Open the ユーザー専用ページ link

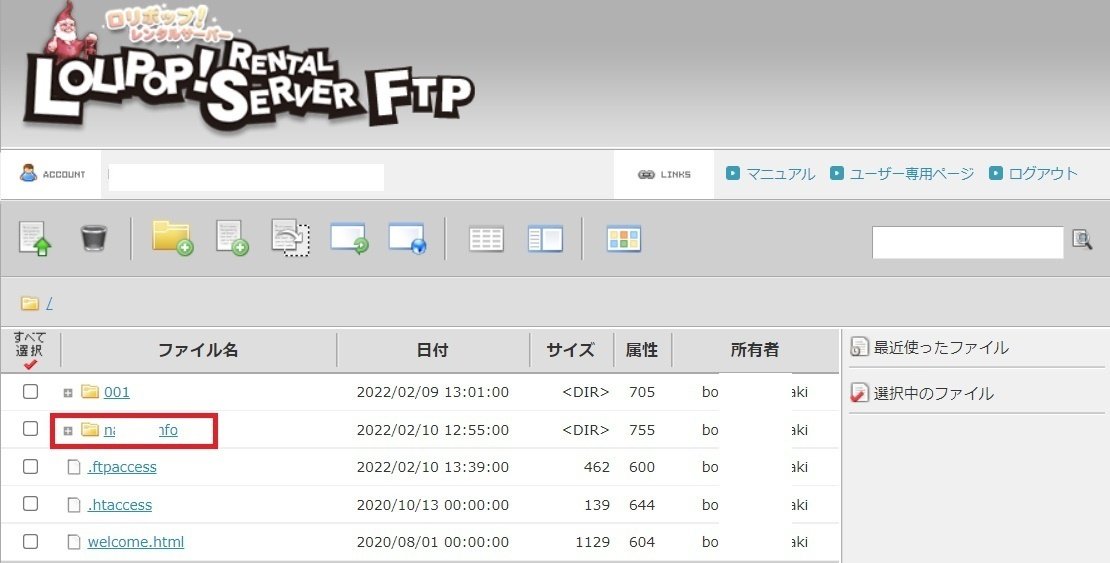(912, 174)
